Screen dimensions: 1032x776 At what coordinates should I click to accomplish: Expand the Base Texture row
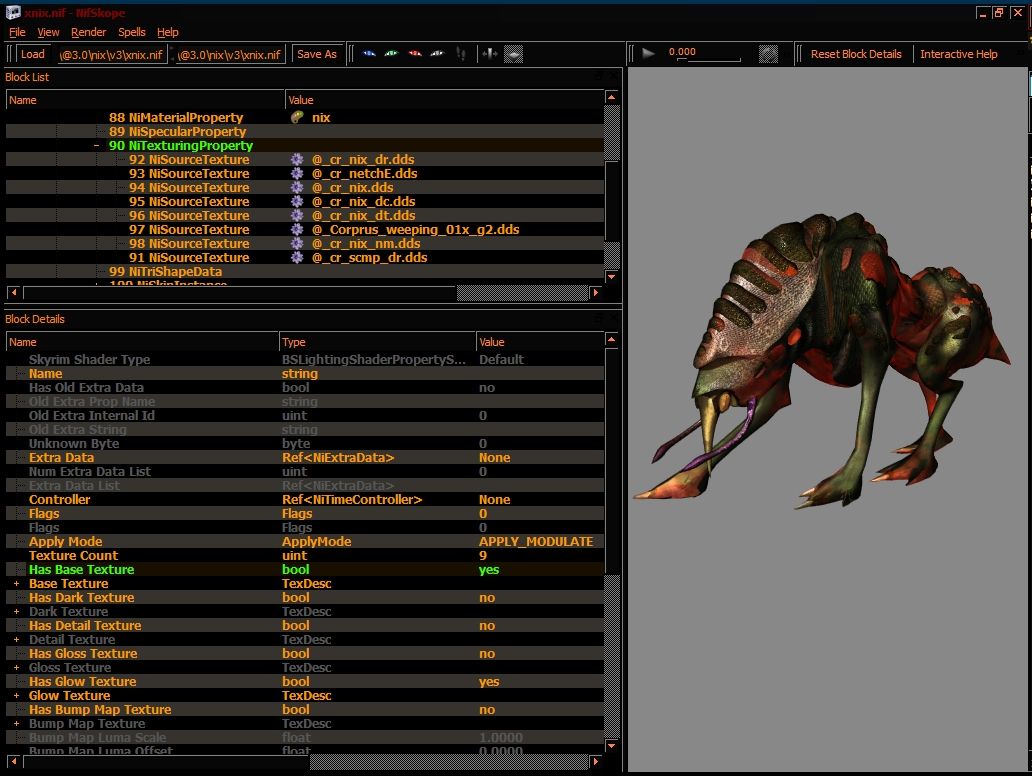pyautogui.click(x=16, y=583)
